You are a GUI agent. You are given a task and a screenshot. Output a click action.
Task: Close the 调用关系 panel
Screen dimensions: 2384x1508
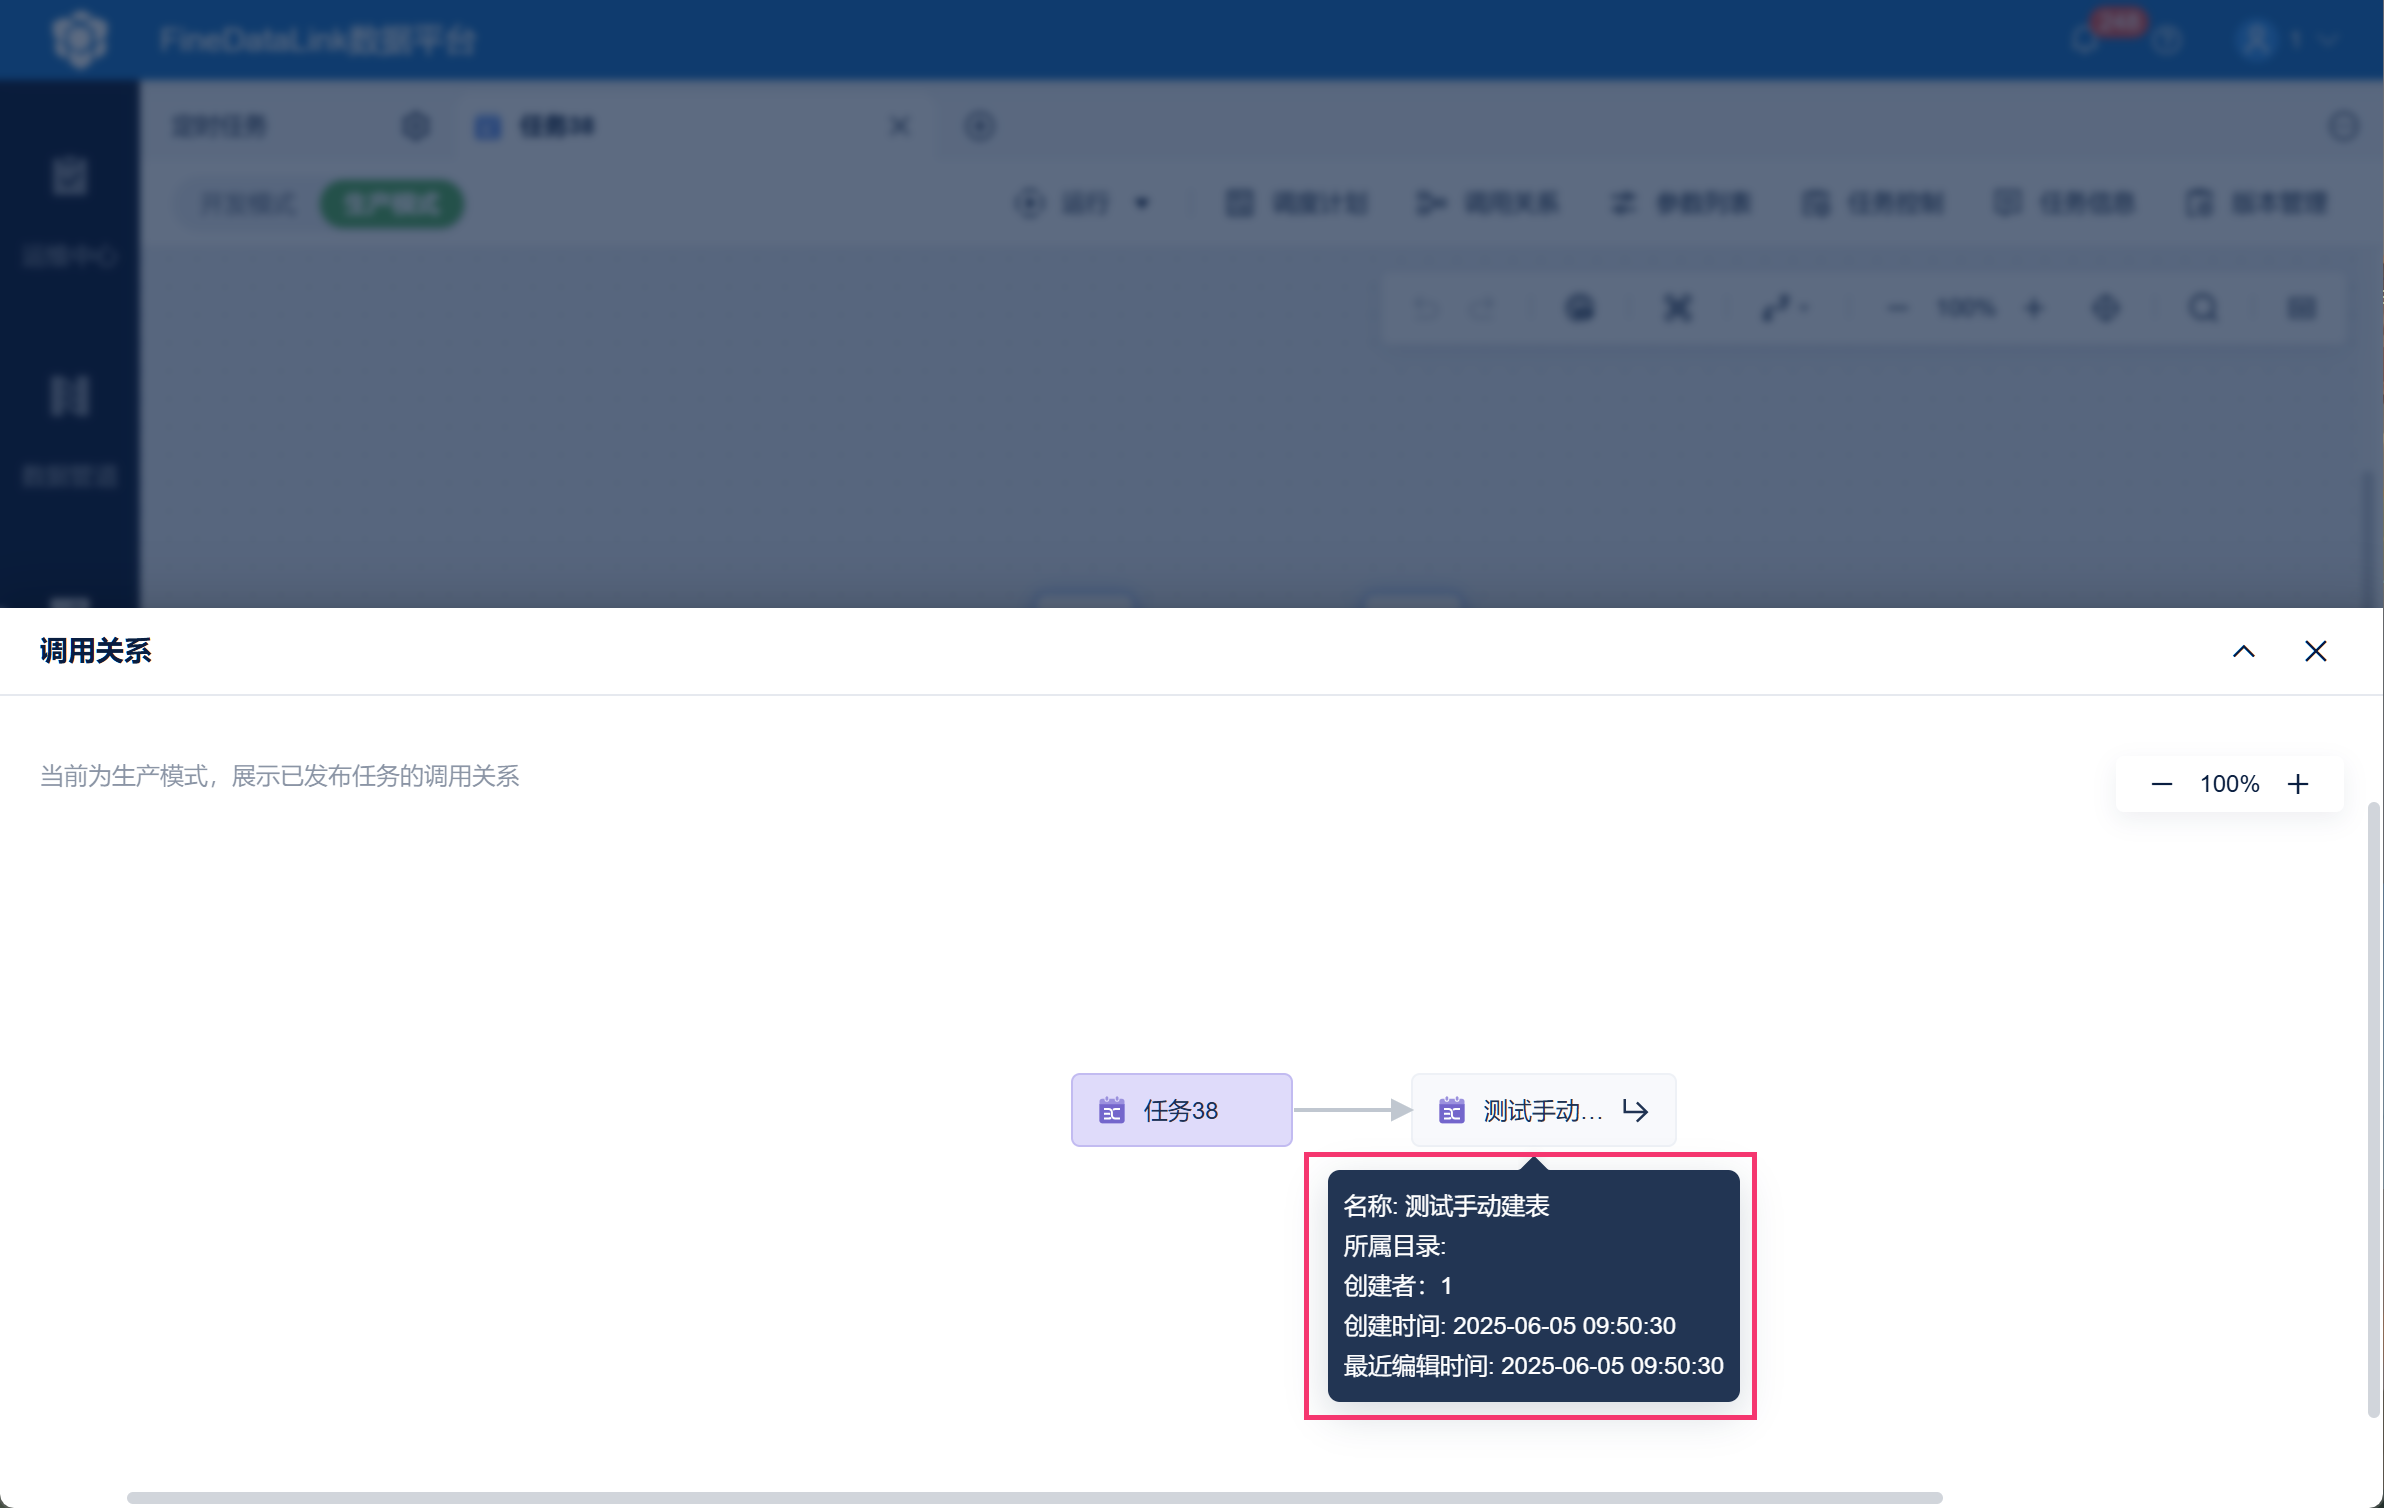pyautogui.click(x=2315, y=651)
